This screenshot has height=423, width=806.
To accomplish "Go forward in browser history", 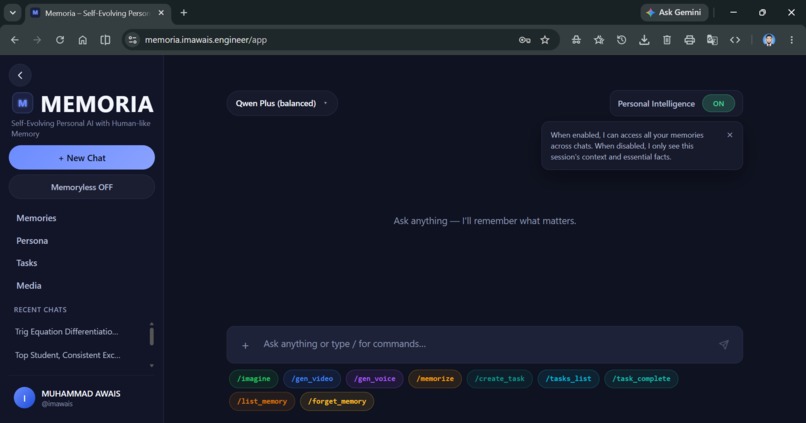I will (37, 40).
